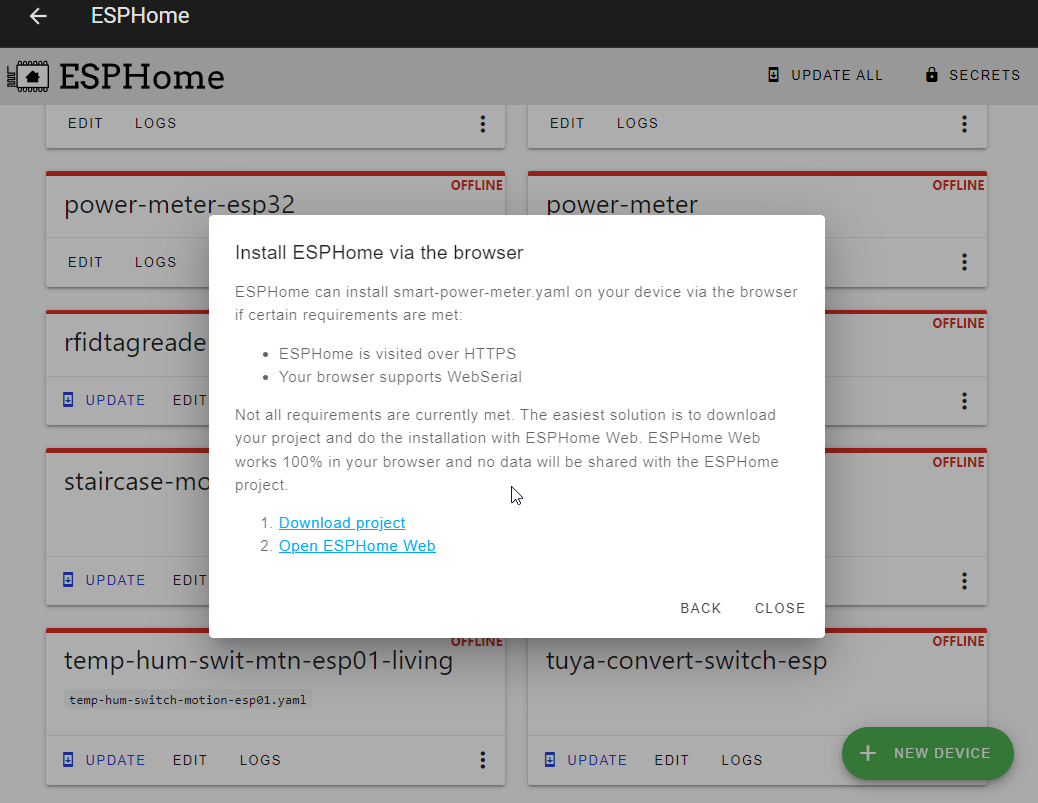
Task: Click LOGS on tuya-convert-switch-esp card
Action: tap(742, 760)
